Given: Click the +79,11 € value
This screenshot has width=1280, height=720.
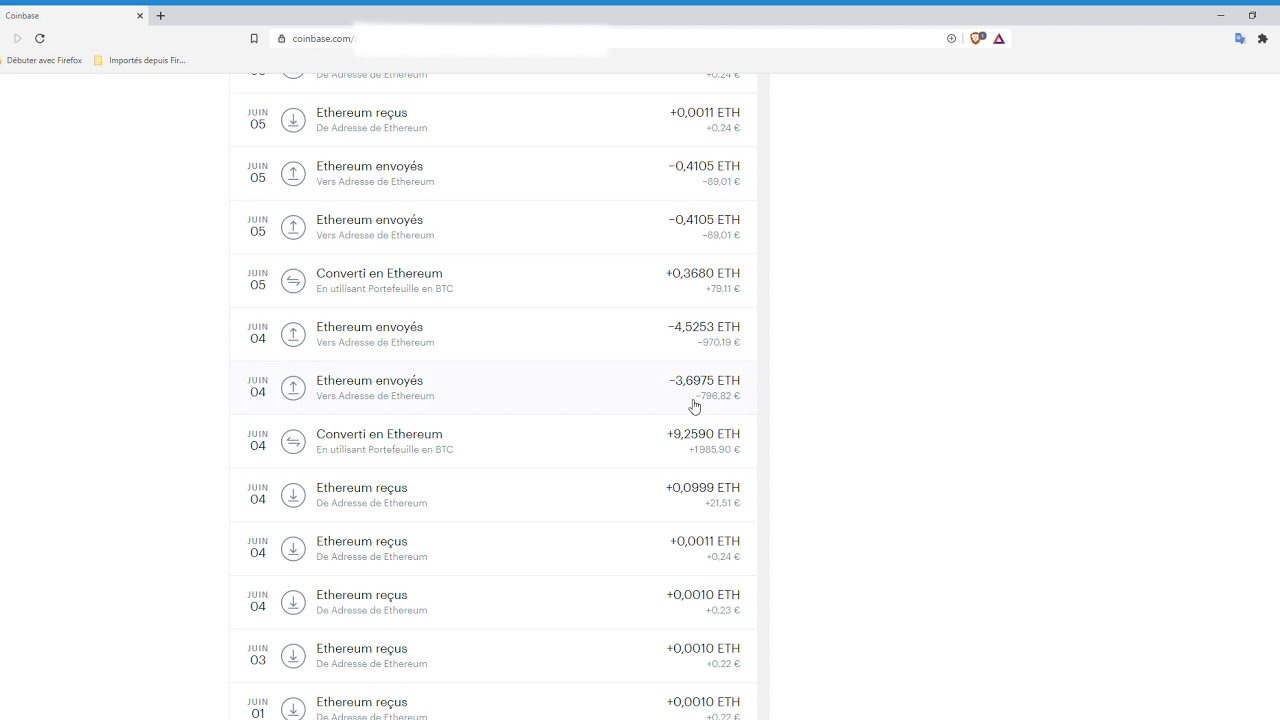Looking at the screenshot, I should (x=723, y=289).
